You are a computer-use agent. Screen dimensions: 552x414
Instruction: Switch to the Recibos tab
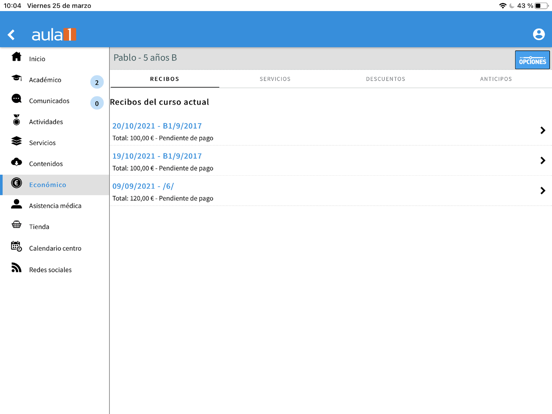[x=165, y=79]
